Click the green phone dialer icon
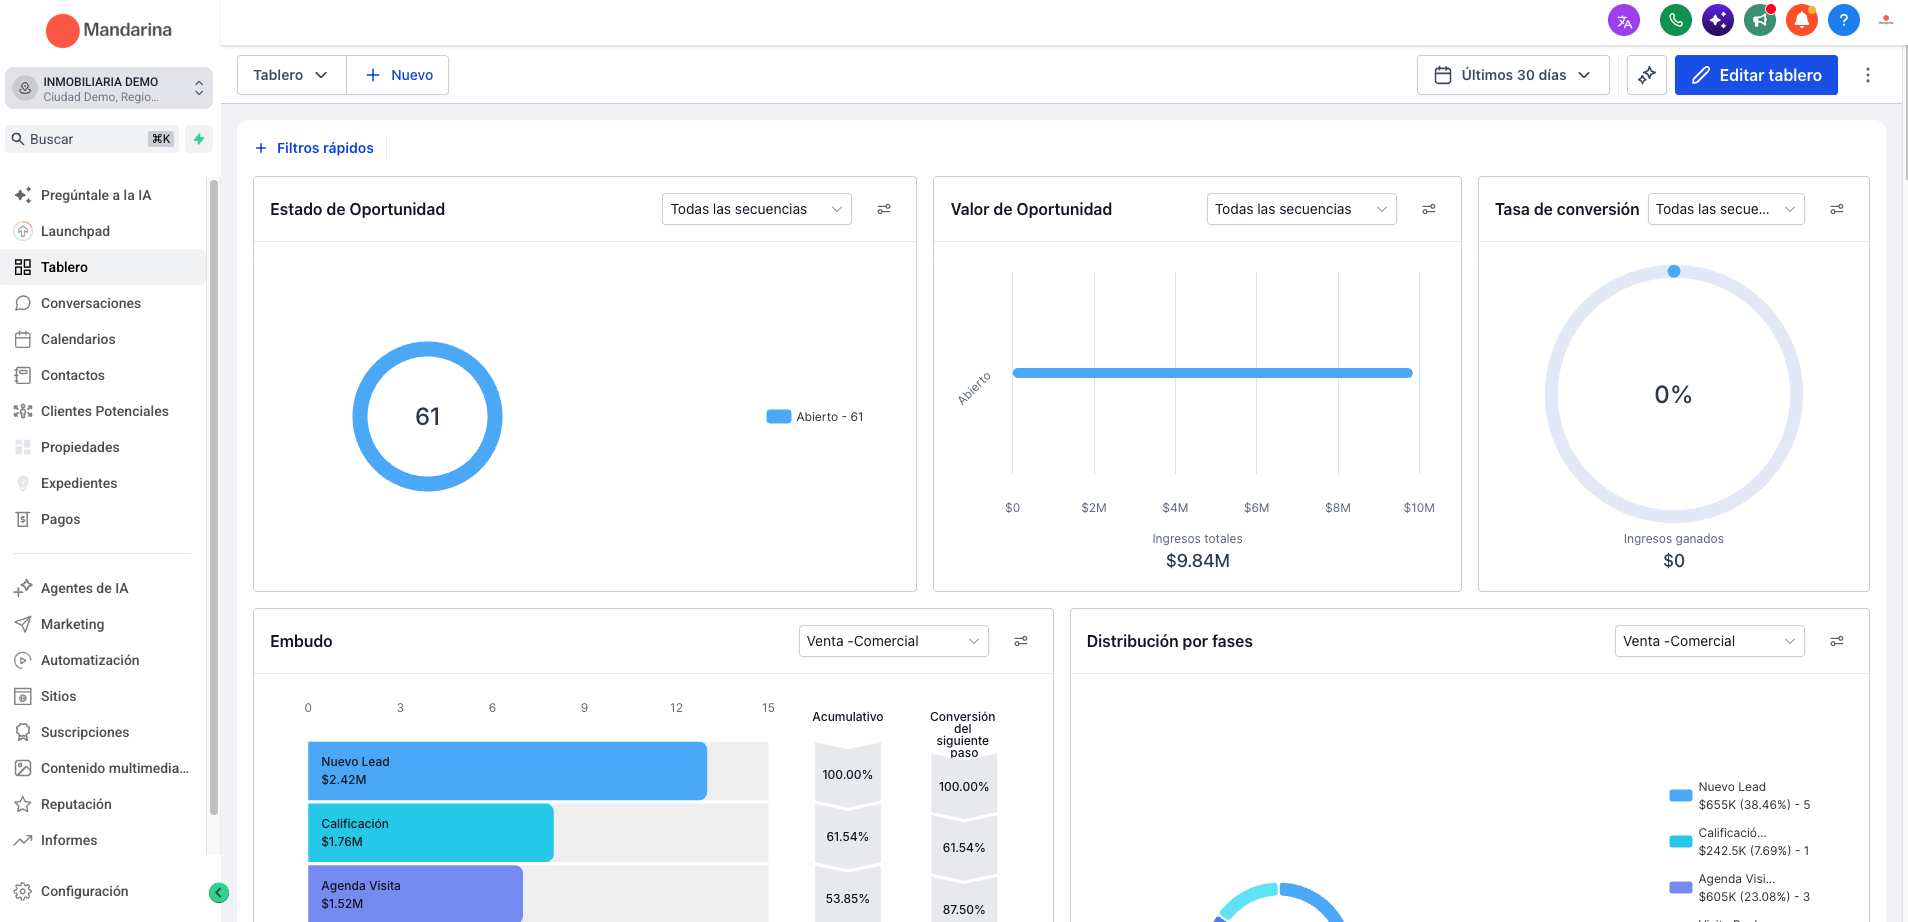The height and width of the screenshot is (922, 1908). pos(1676,20)
